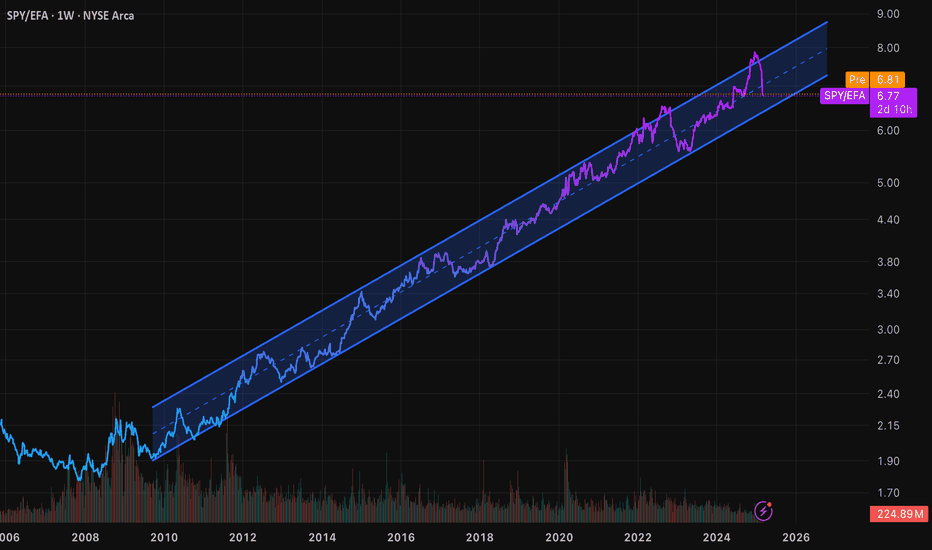Click the 8.00 price axis label
The width and height of the screenshot is (932, 550).
(x=888, y=48)
